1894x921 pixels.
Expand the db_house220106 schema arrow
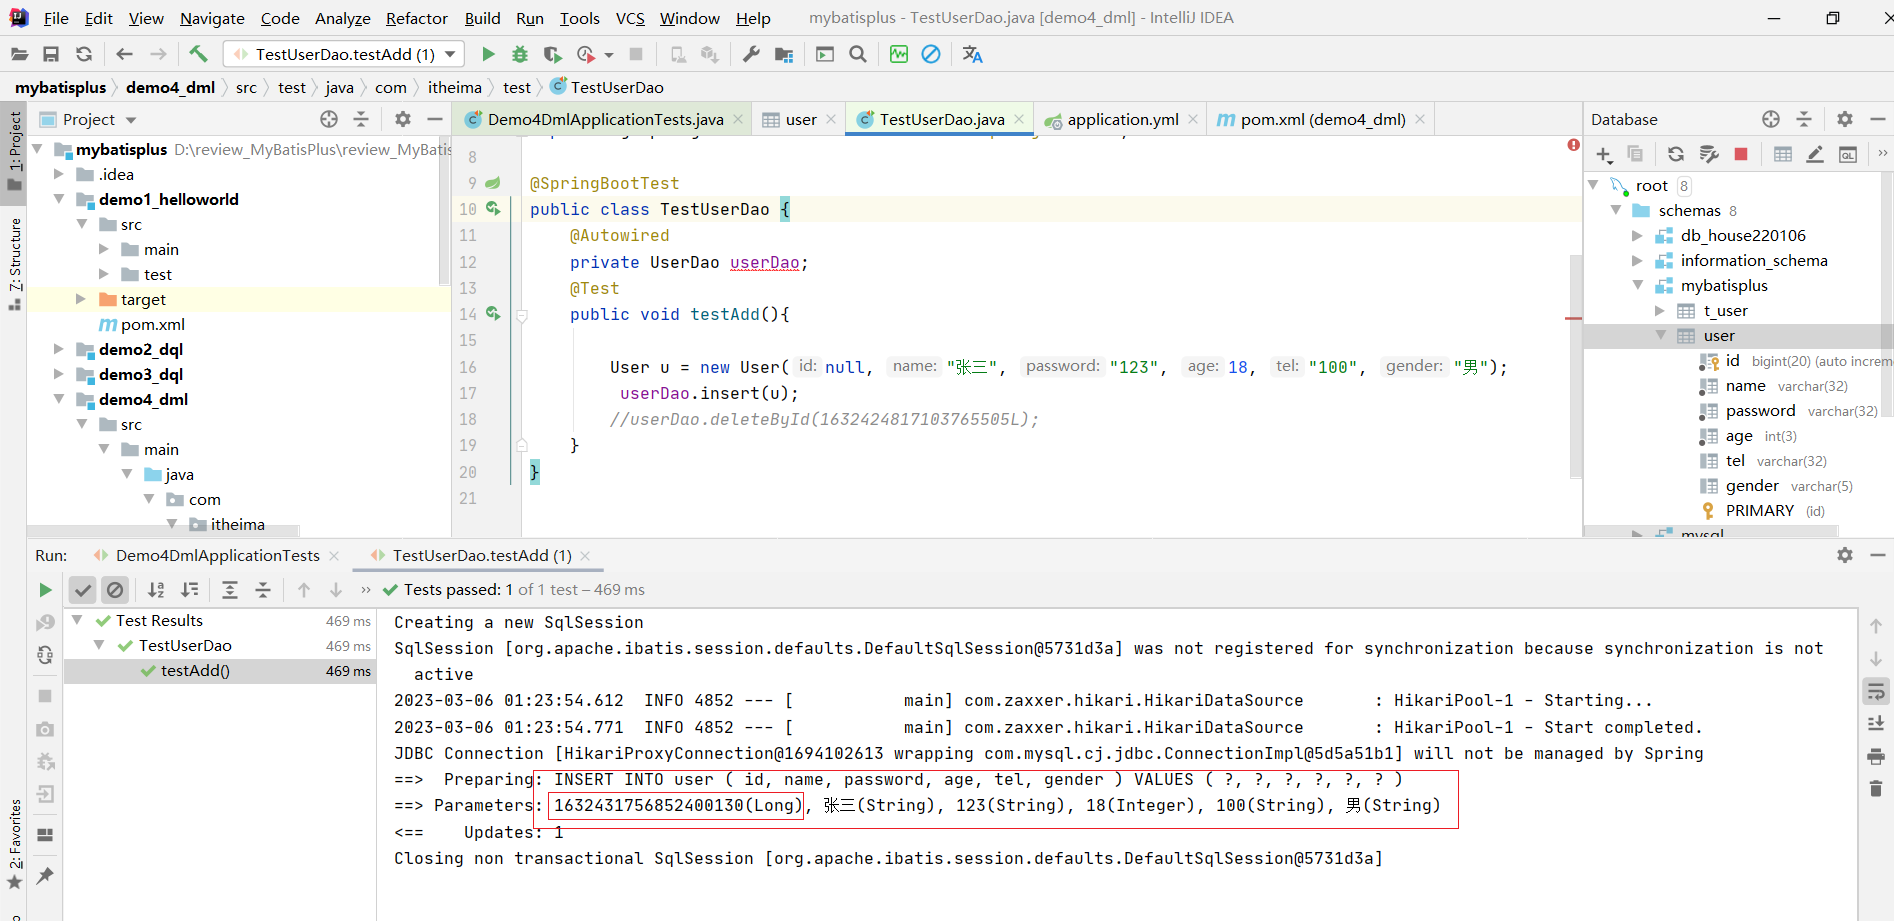(1637, 235)
